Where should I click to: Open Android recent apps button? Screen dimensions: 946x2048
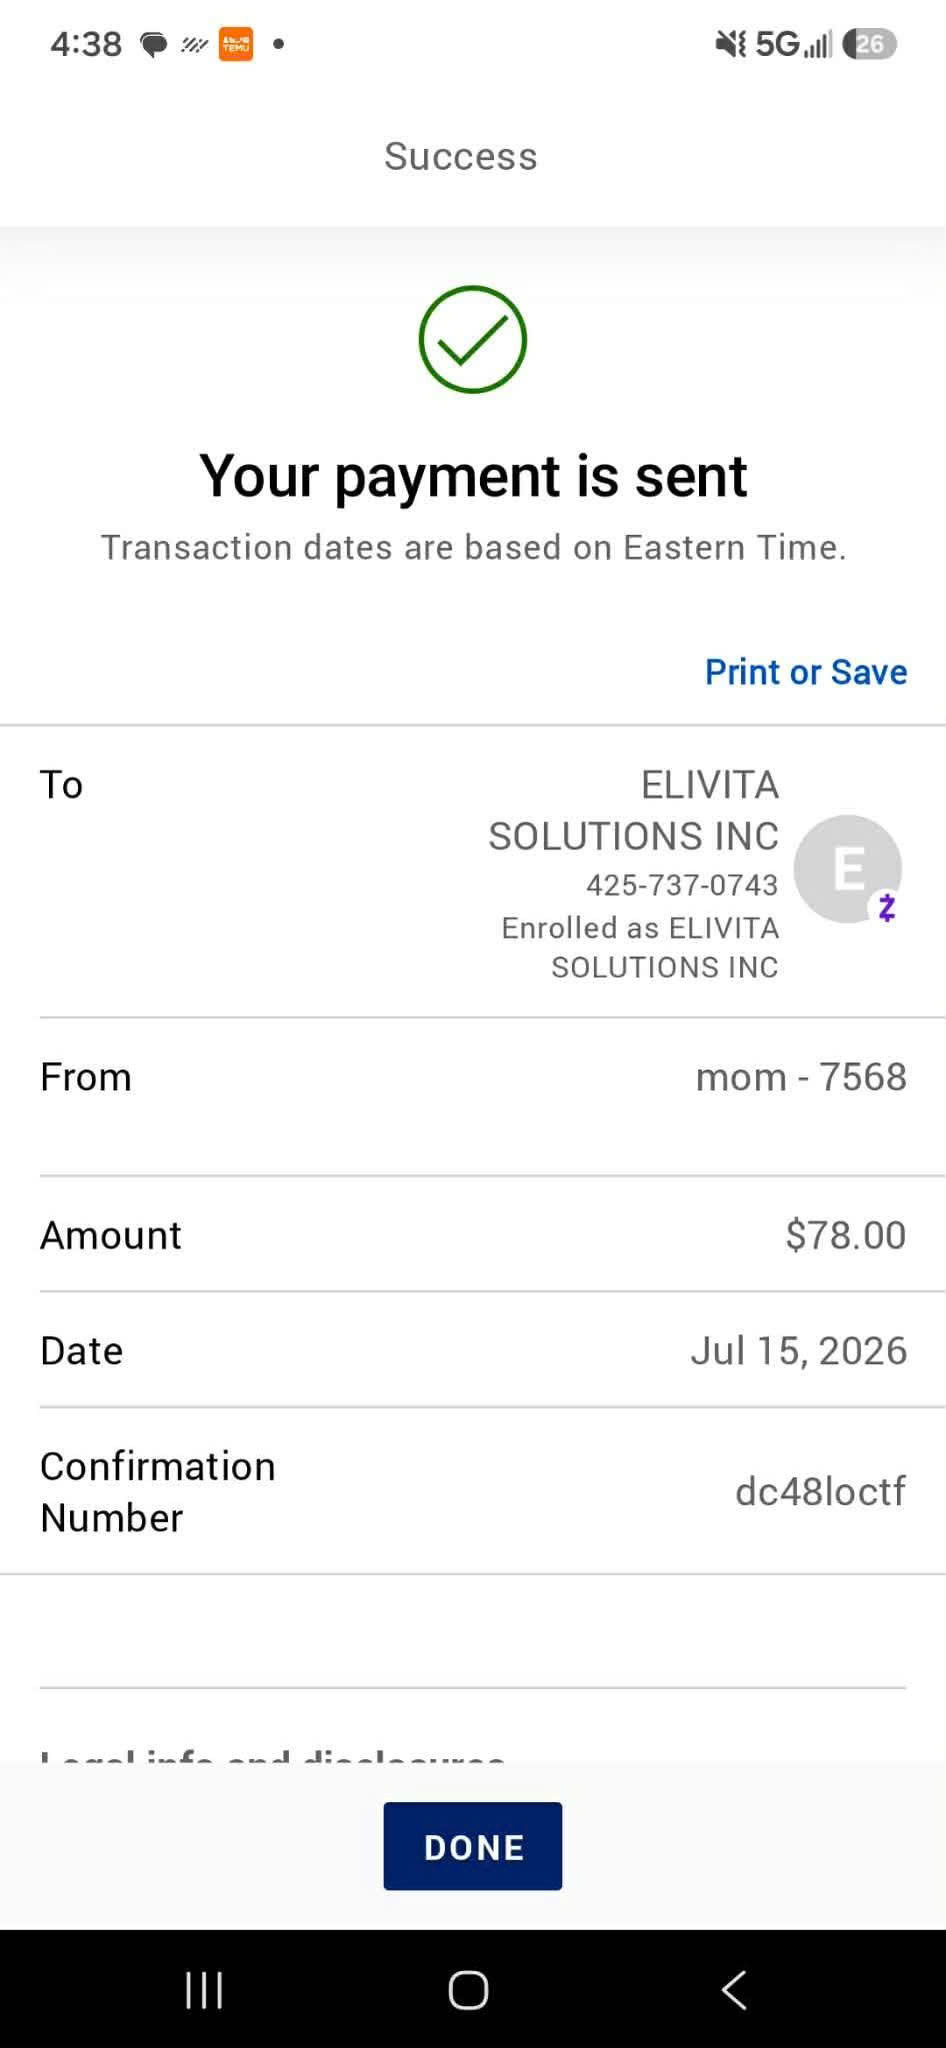click(x=204, y=1989)
